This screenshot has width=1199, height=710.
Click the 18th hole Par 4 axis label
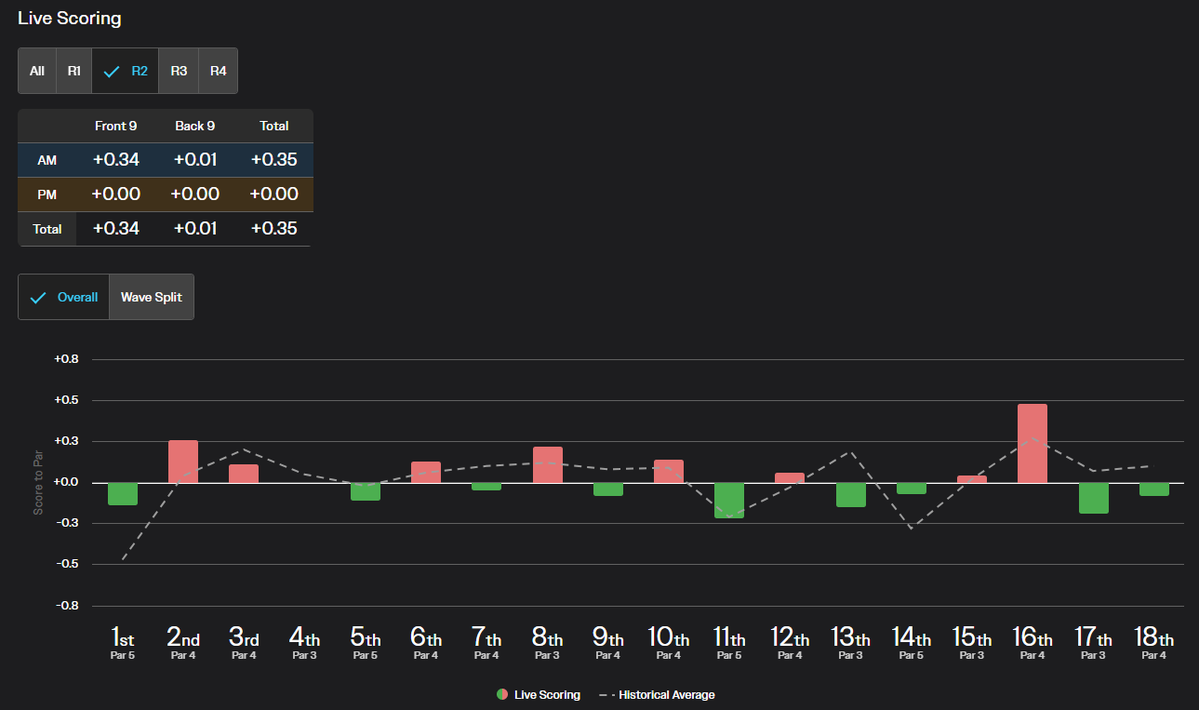click(1154, 642)
